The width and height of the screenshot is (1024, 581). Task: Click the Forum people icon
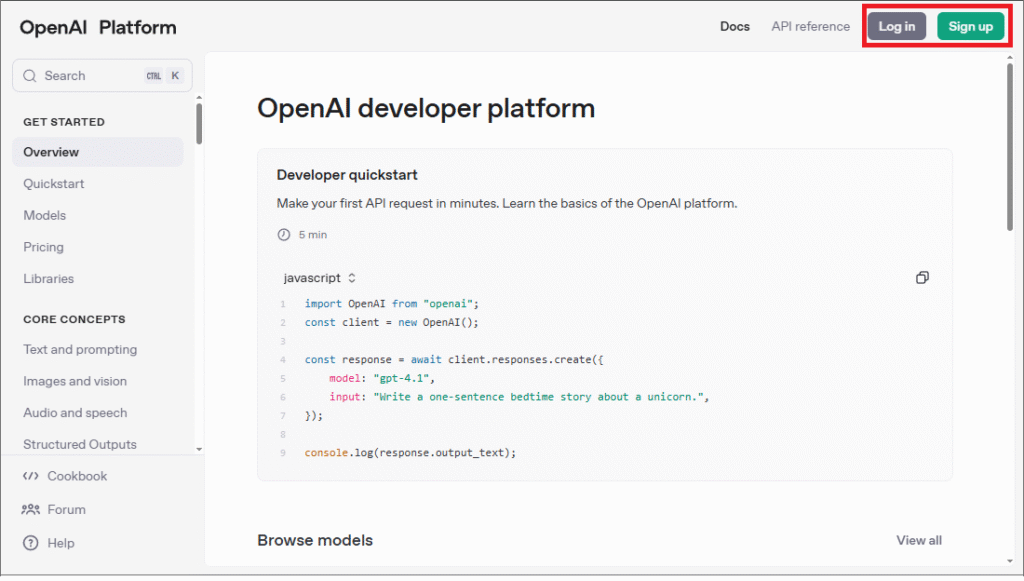click(31, 509)
